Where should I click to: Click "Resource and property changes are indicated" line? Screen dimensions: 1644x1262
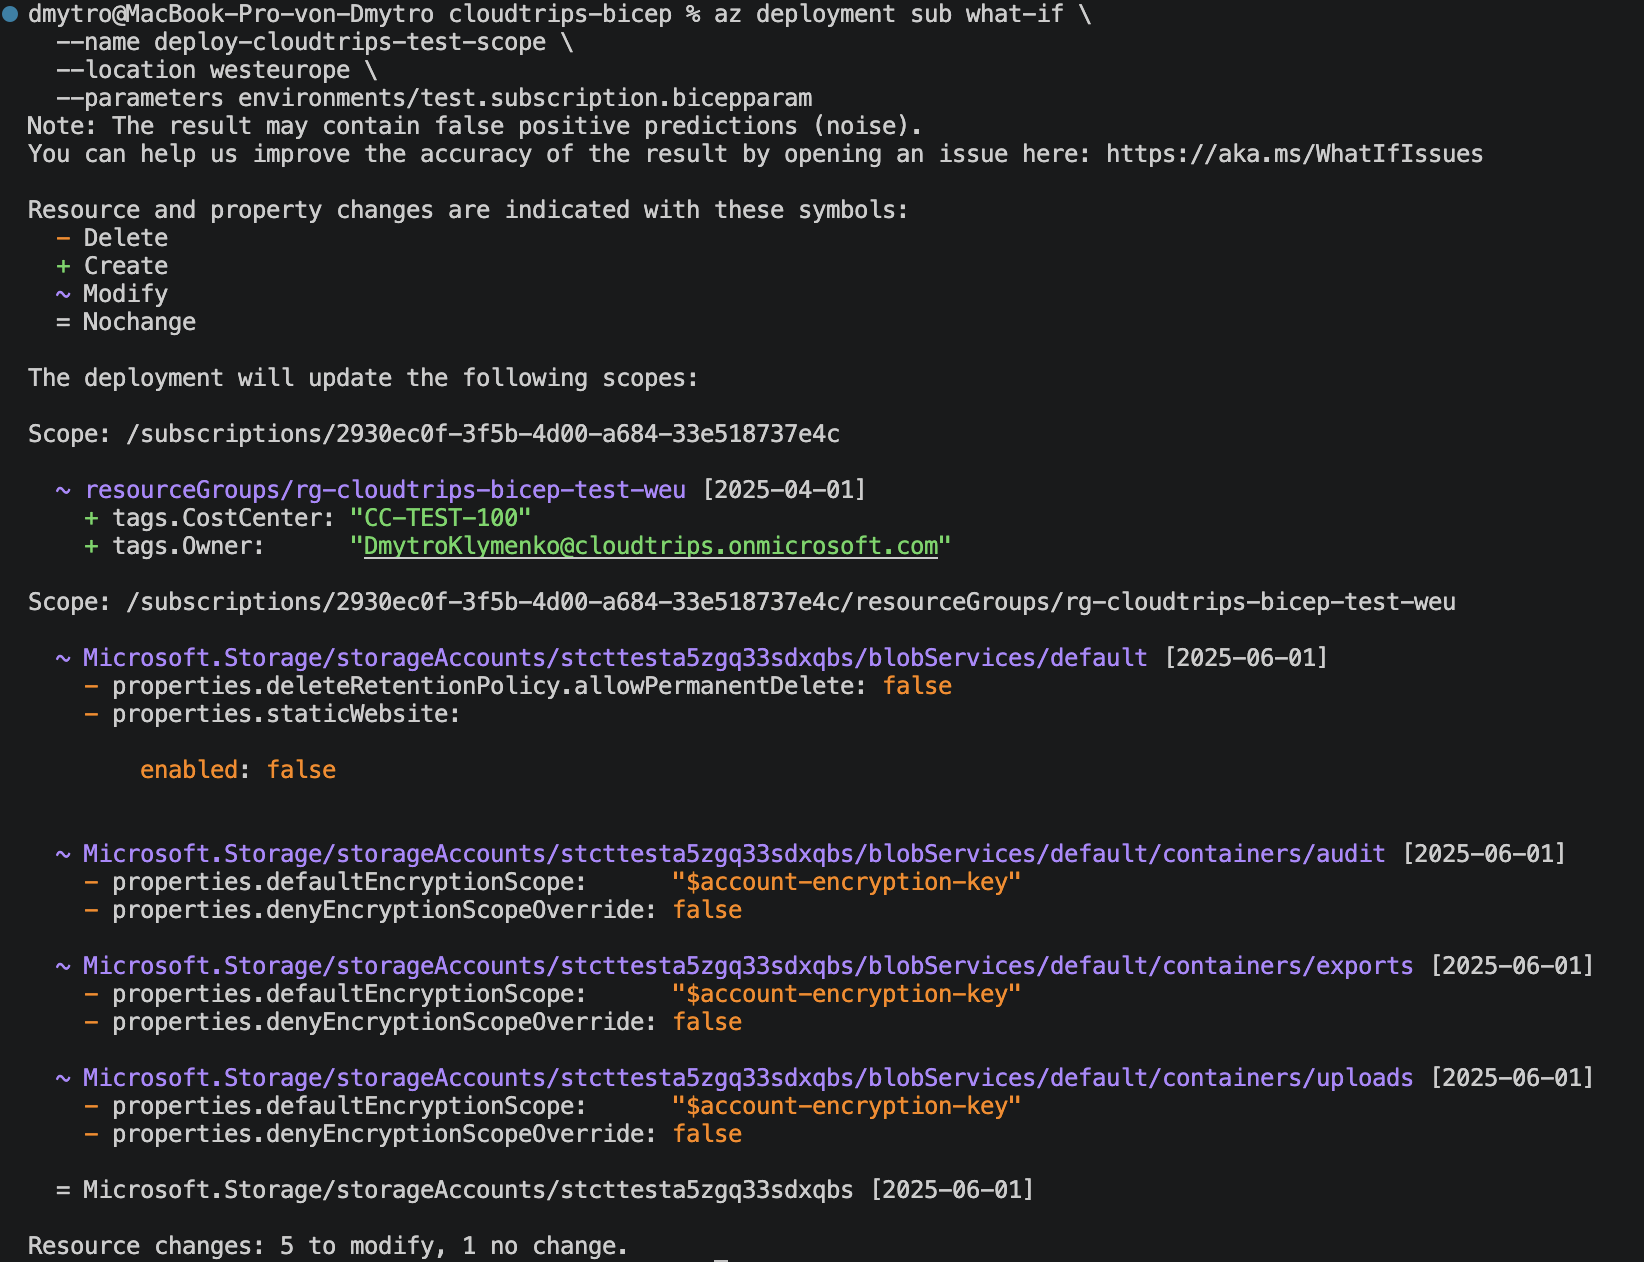click(468, 210)
